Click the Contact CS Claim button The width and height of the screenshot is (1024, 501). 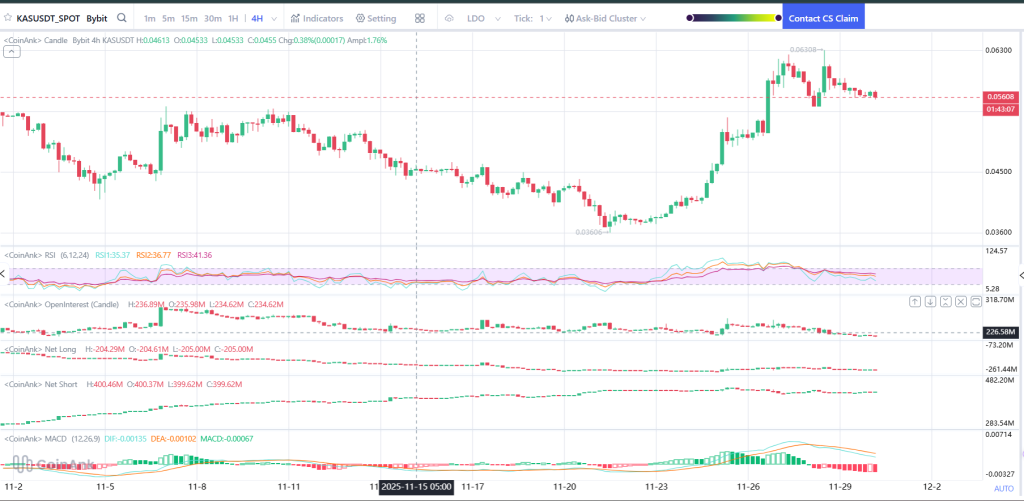823,18
